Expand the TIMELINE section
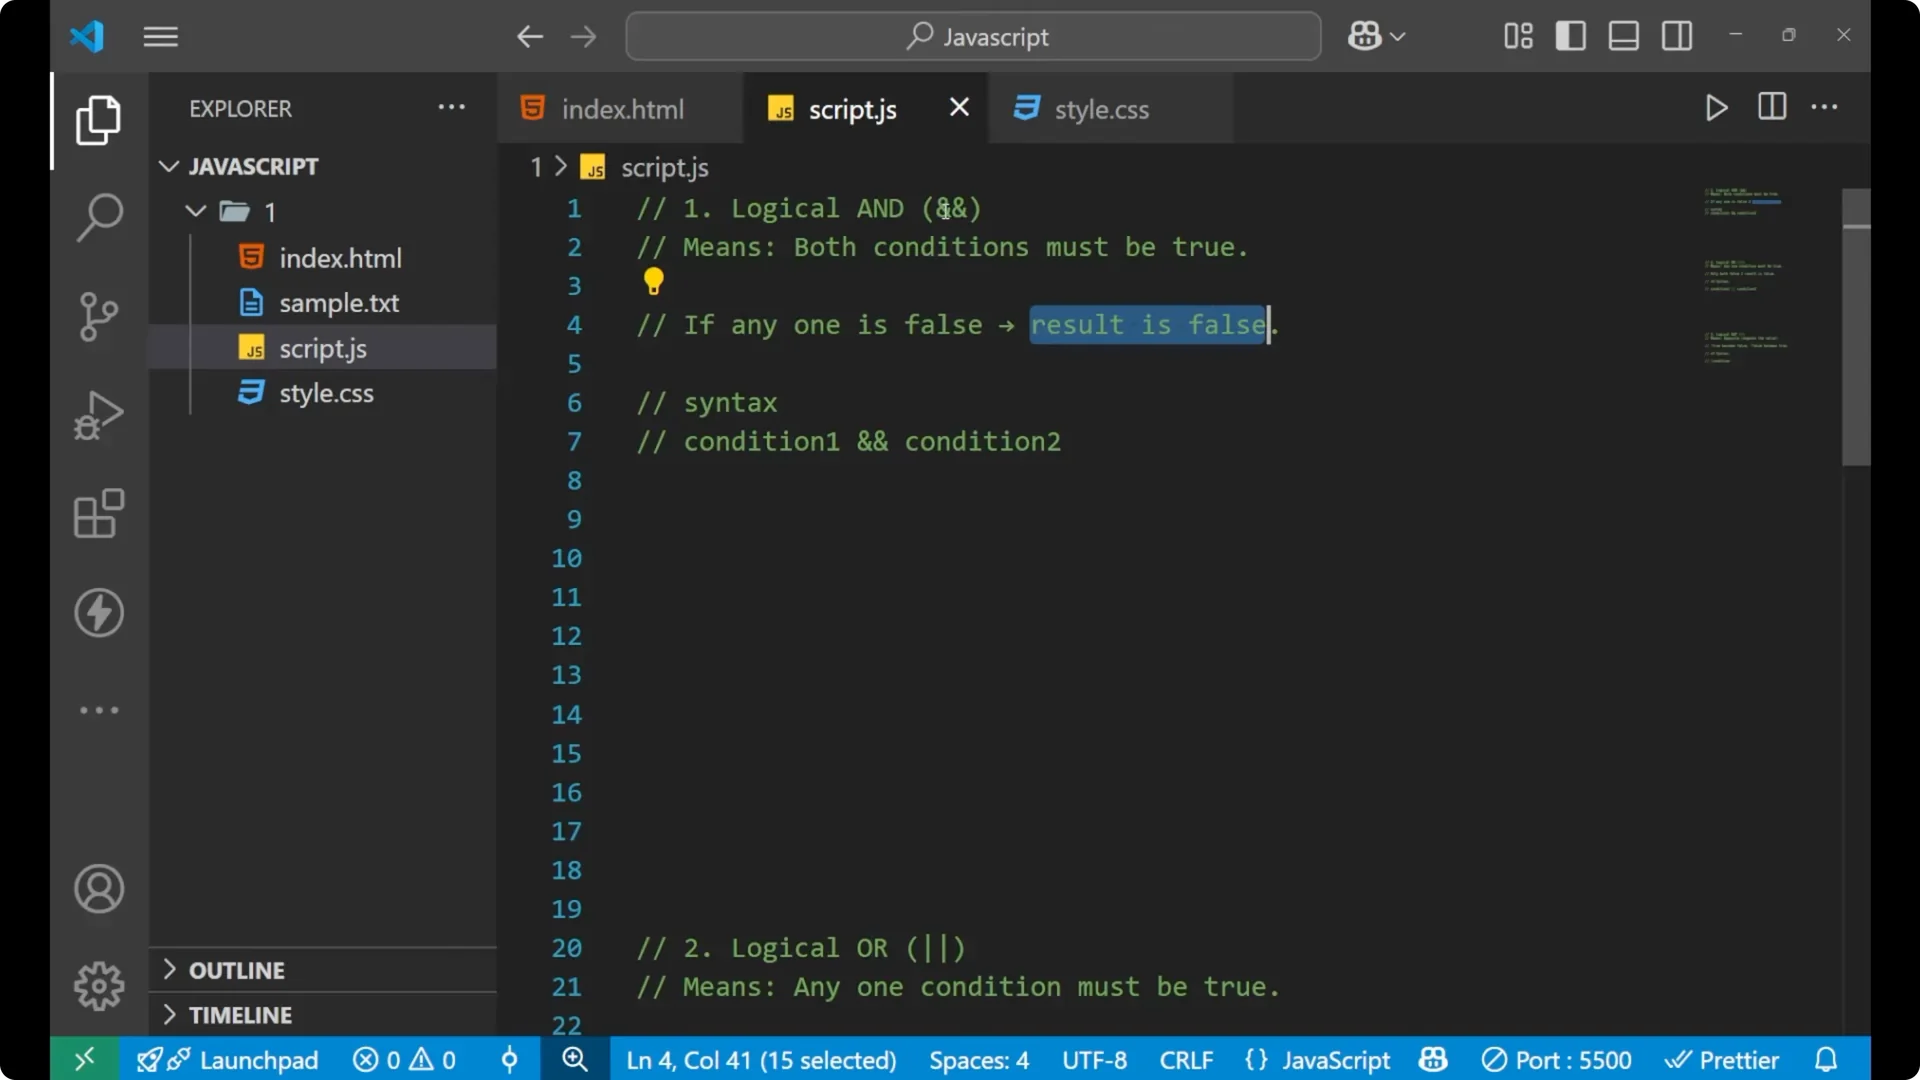The height and width of the screenshot is (1080, 1920). pos(242,1014)
